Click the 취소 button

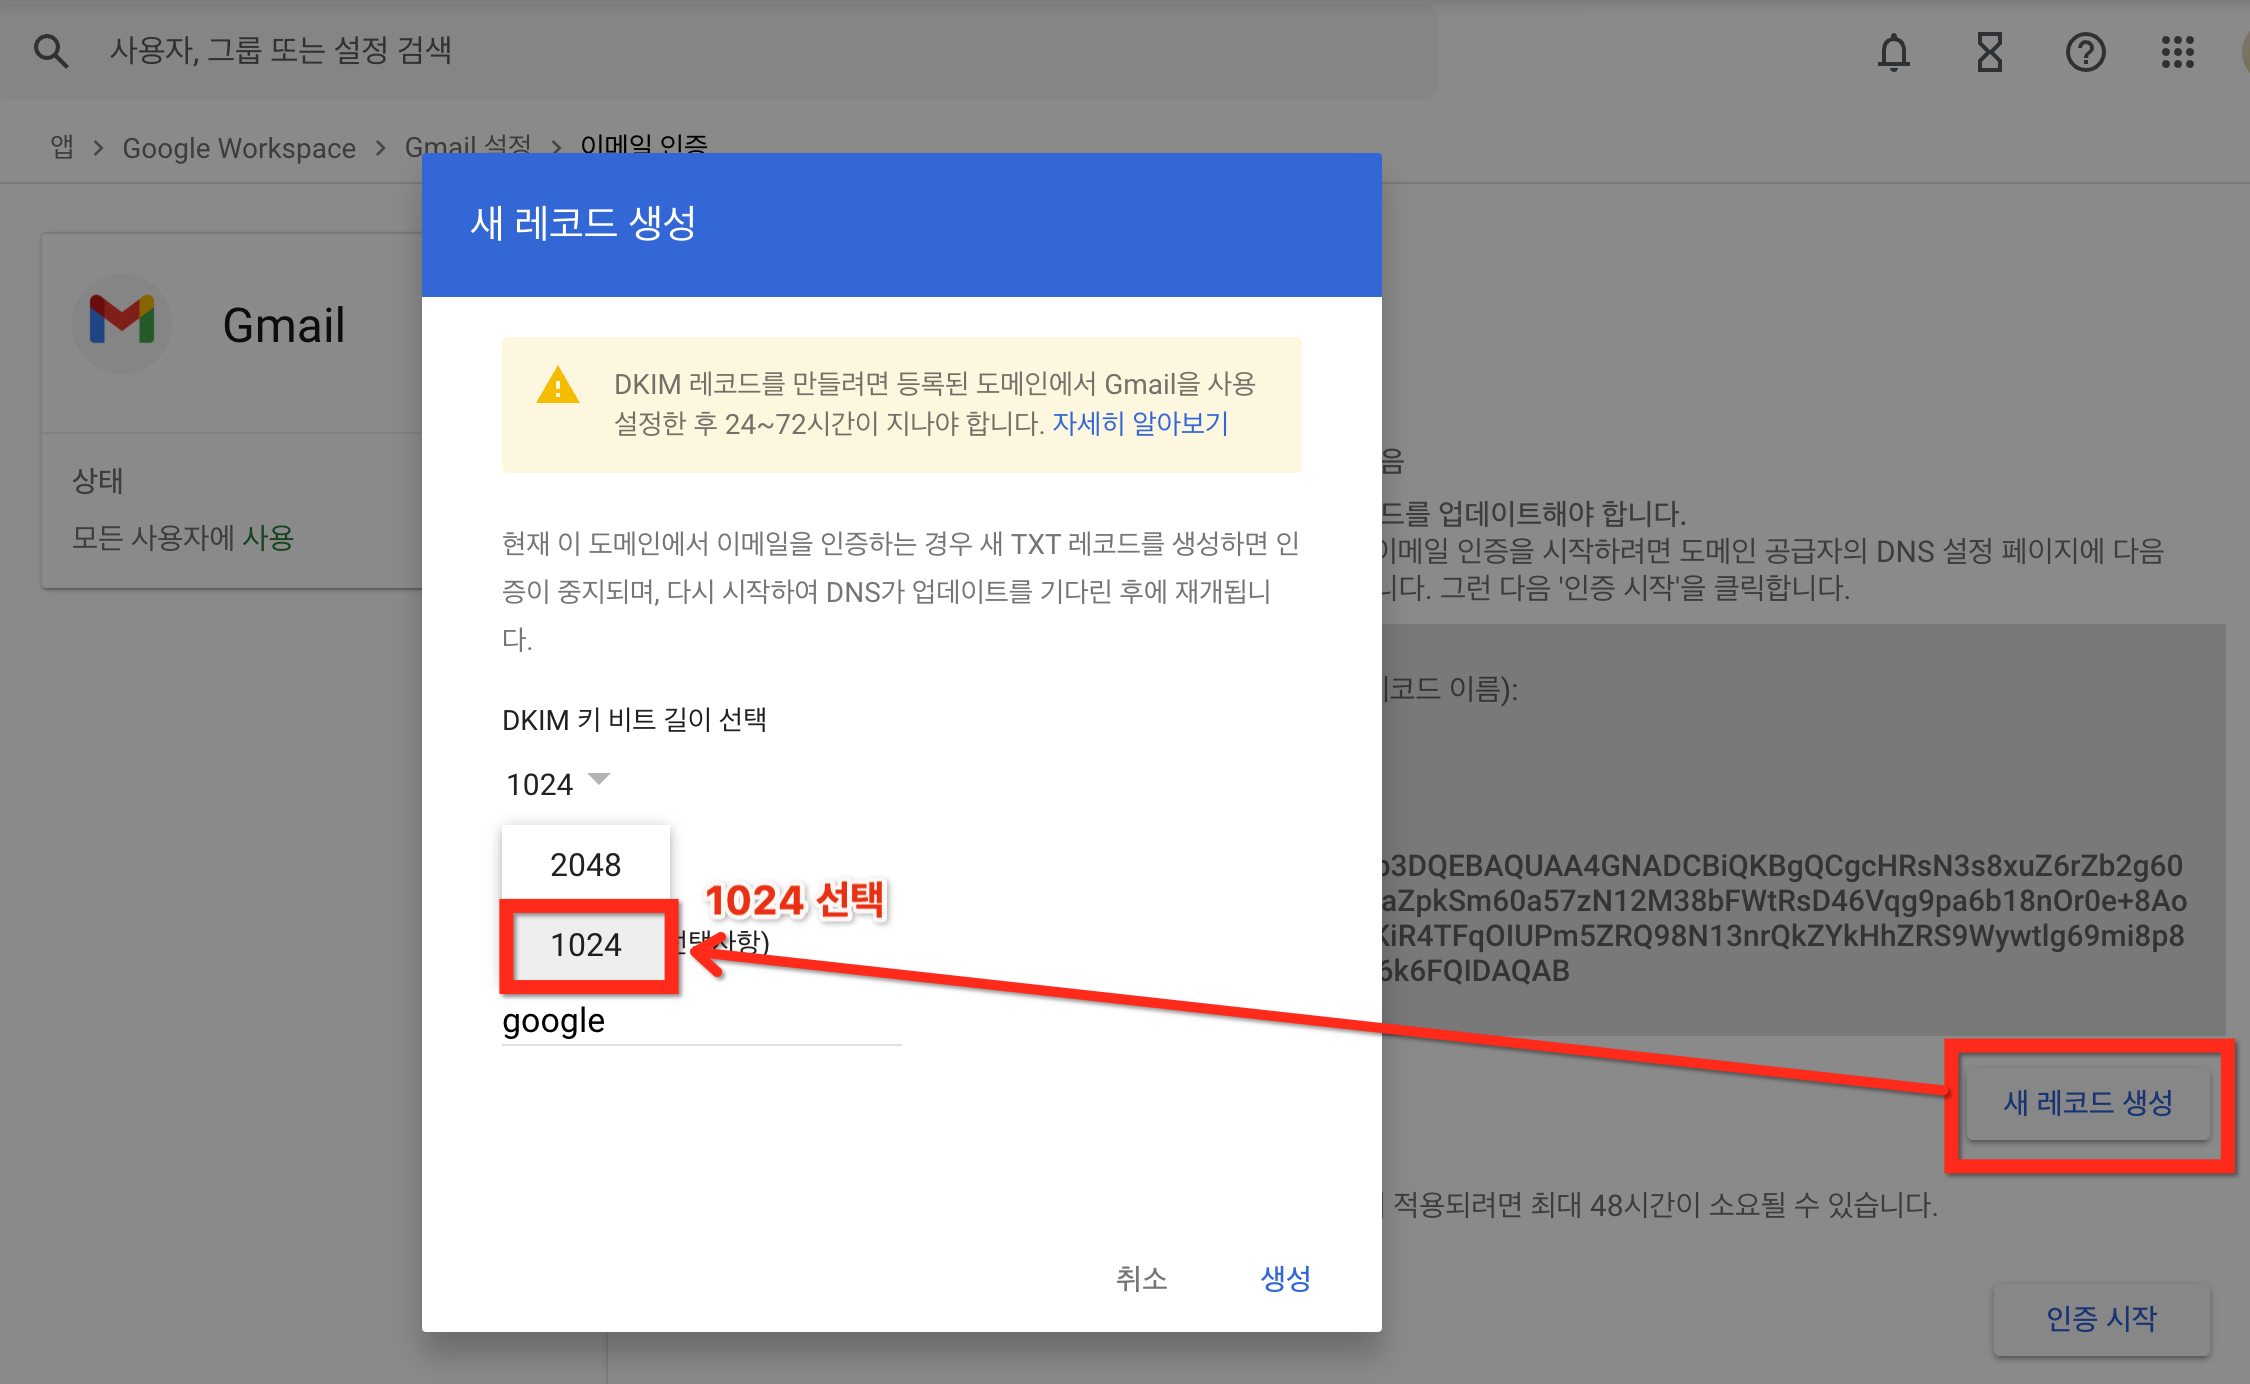[x=1141, y=1278]
